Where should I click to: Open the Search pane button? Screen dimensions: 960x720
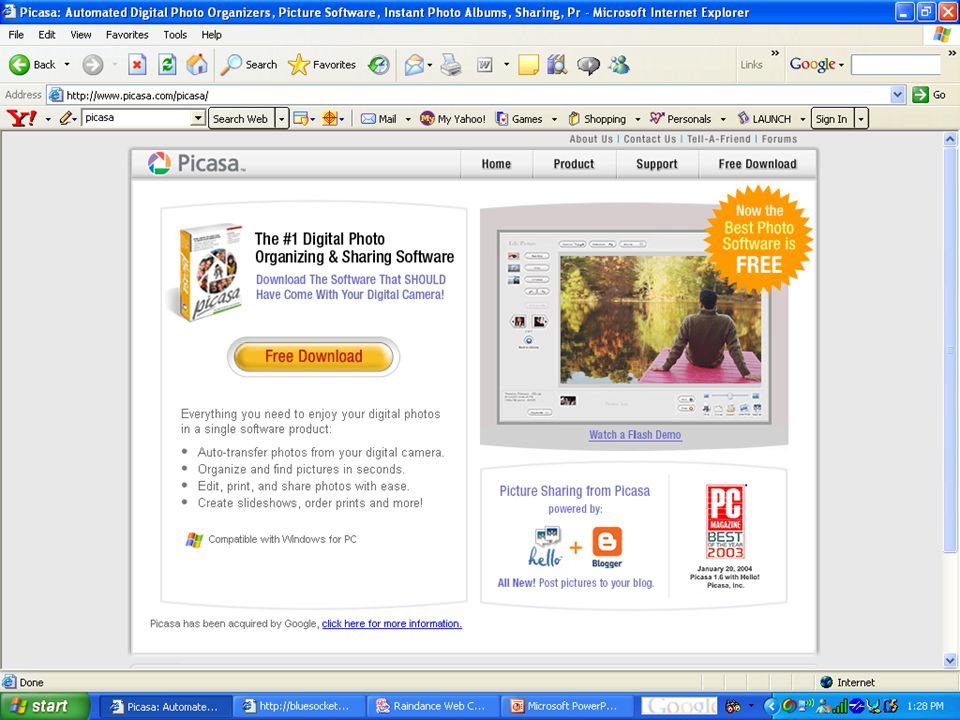(x=249, y=64)
